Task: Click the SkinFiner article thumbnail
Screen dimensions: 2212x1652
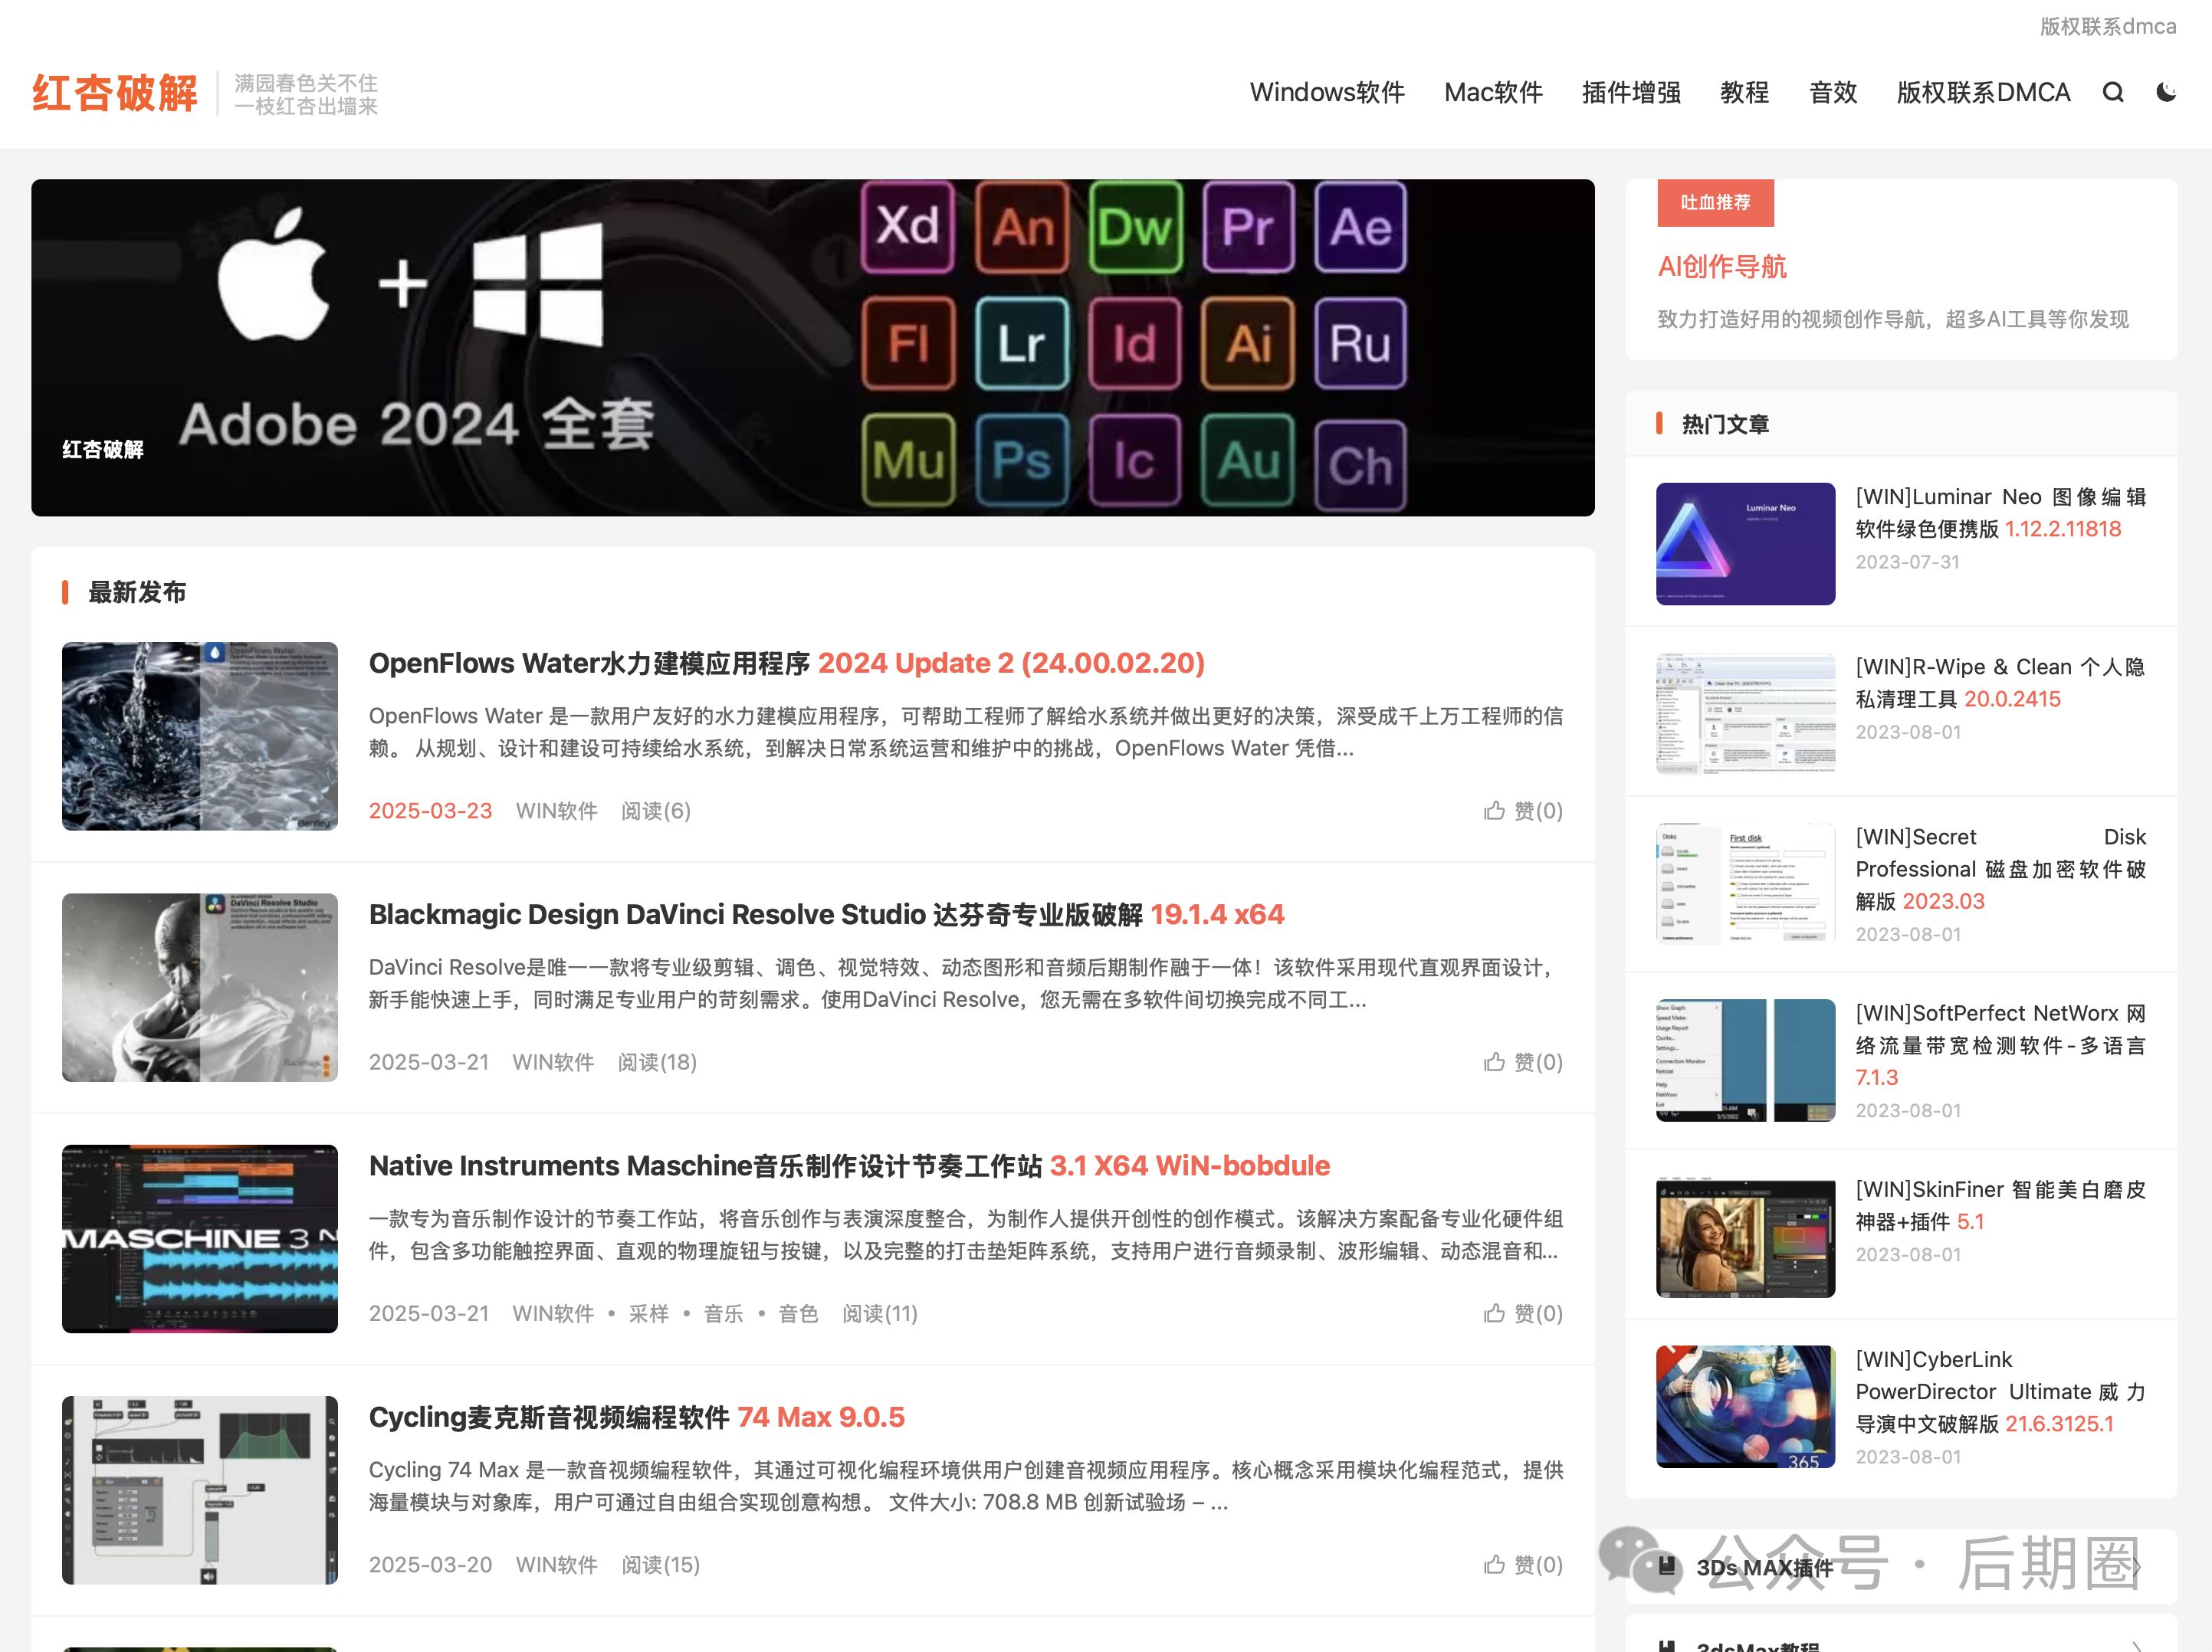Action: tap(1745, 1238)
